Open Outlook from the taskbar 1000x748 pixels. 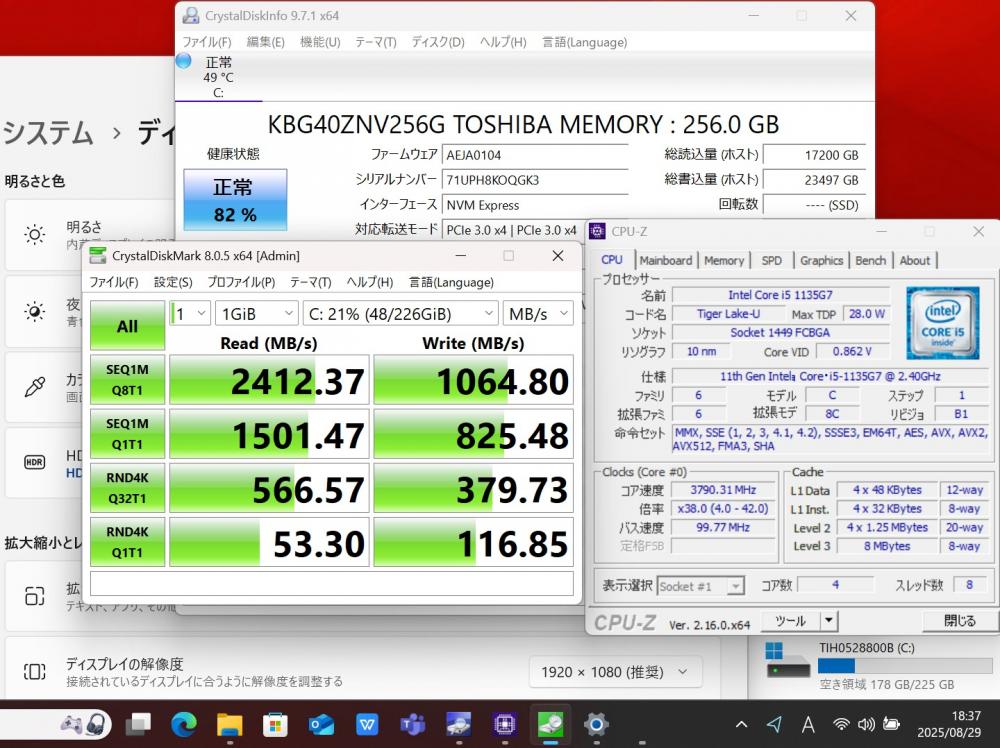(x=321, y=724)
